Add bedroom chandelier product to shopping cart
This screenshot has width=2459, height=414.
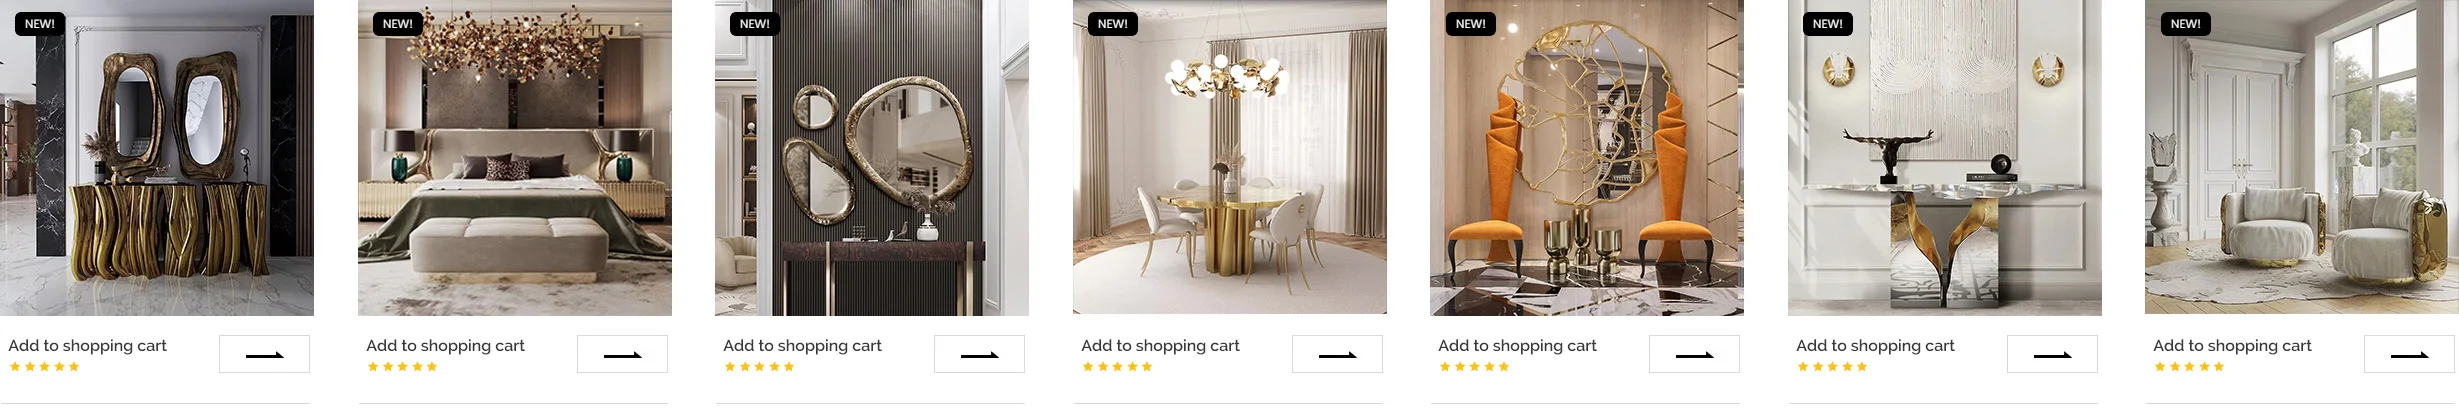[x=445, y=345]
